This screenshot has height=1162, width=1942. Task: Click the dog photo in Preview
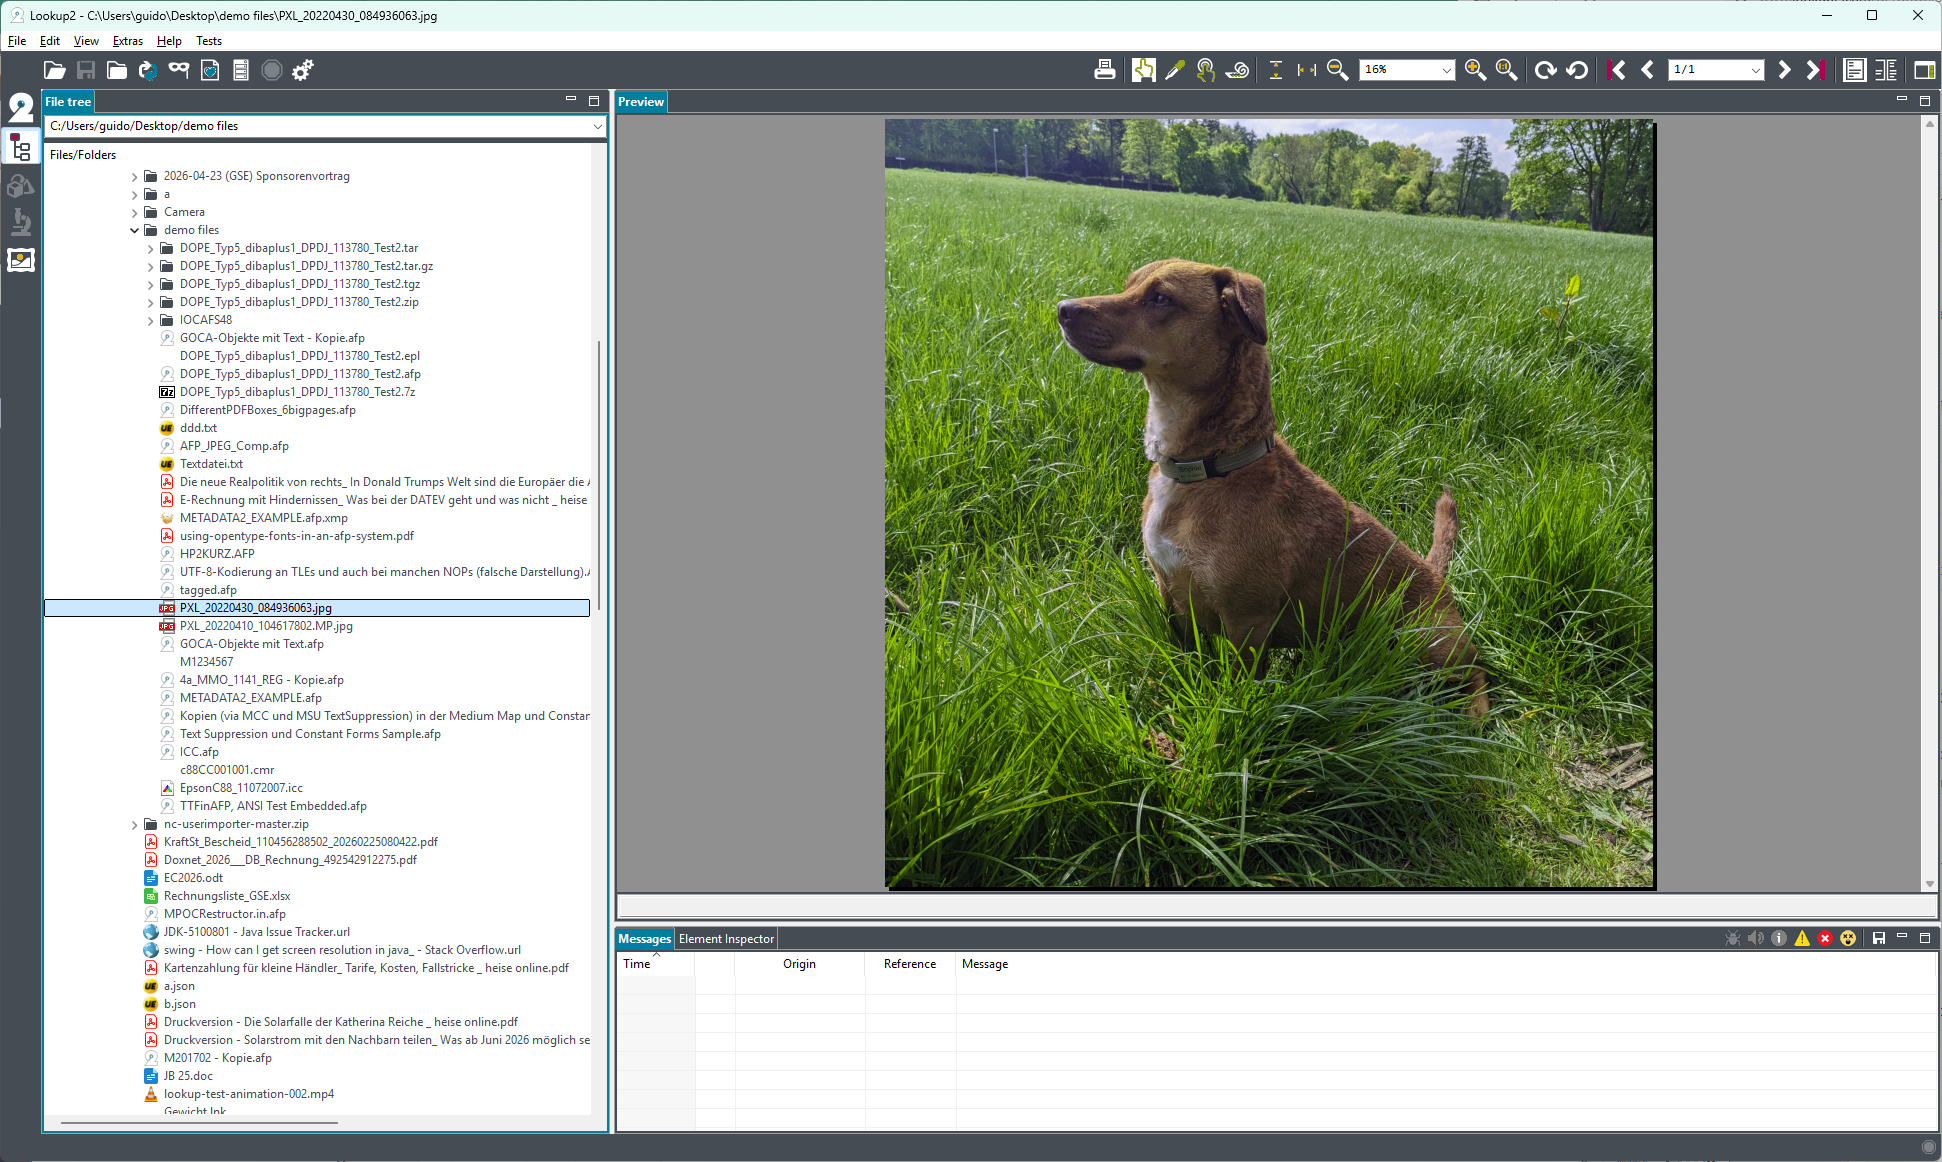point(1269,503)
